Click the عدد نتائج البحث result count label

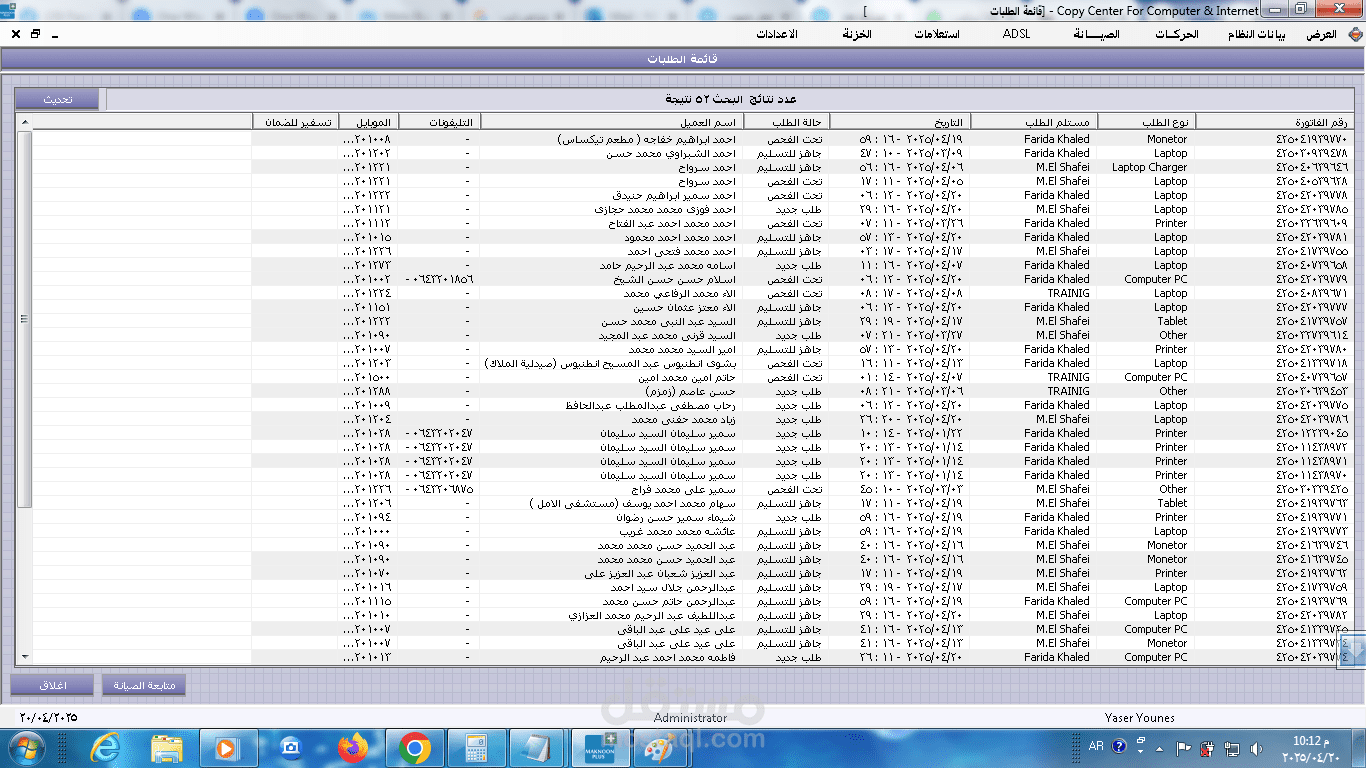coord(731,99)
